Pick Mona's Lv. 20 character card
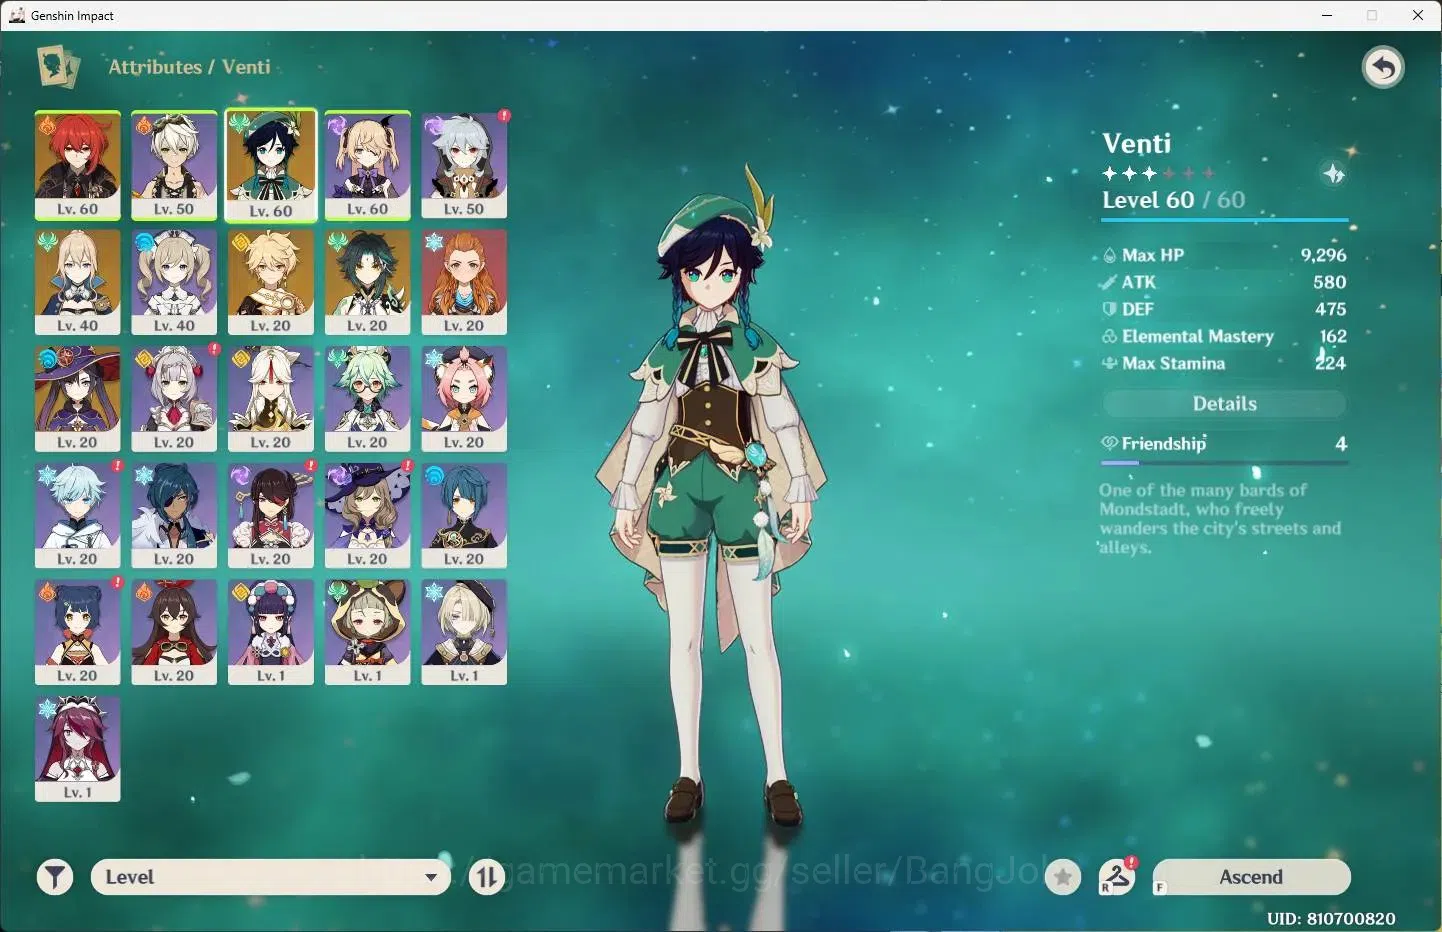This screenshot has height=932, width=1442. click(78, 399)
